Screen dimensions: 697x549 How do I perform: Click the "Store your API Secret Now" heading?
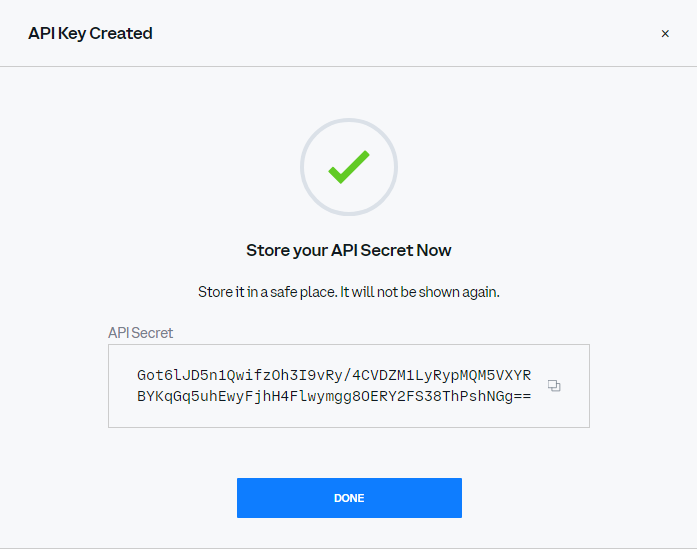point(349,250)
